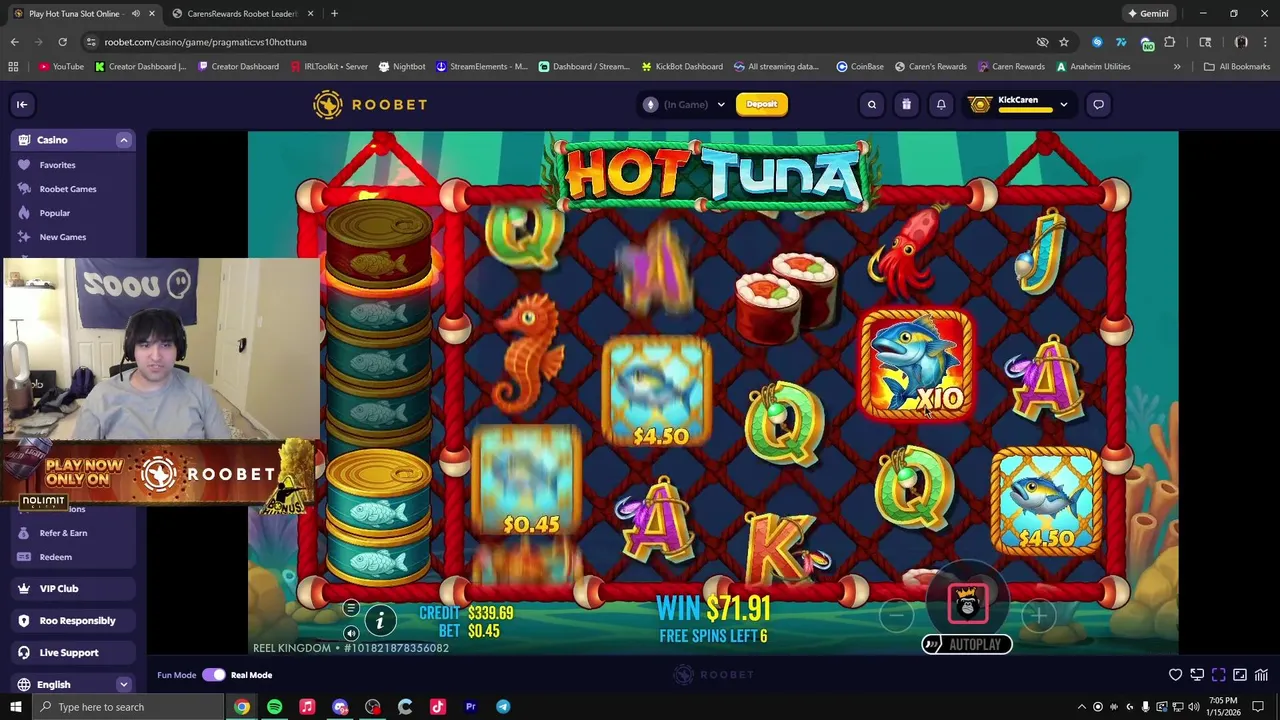Click the Roobet logo

[370, 104]
